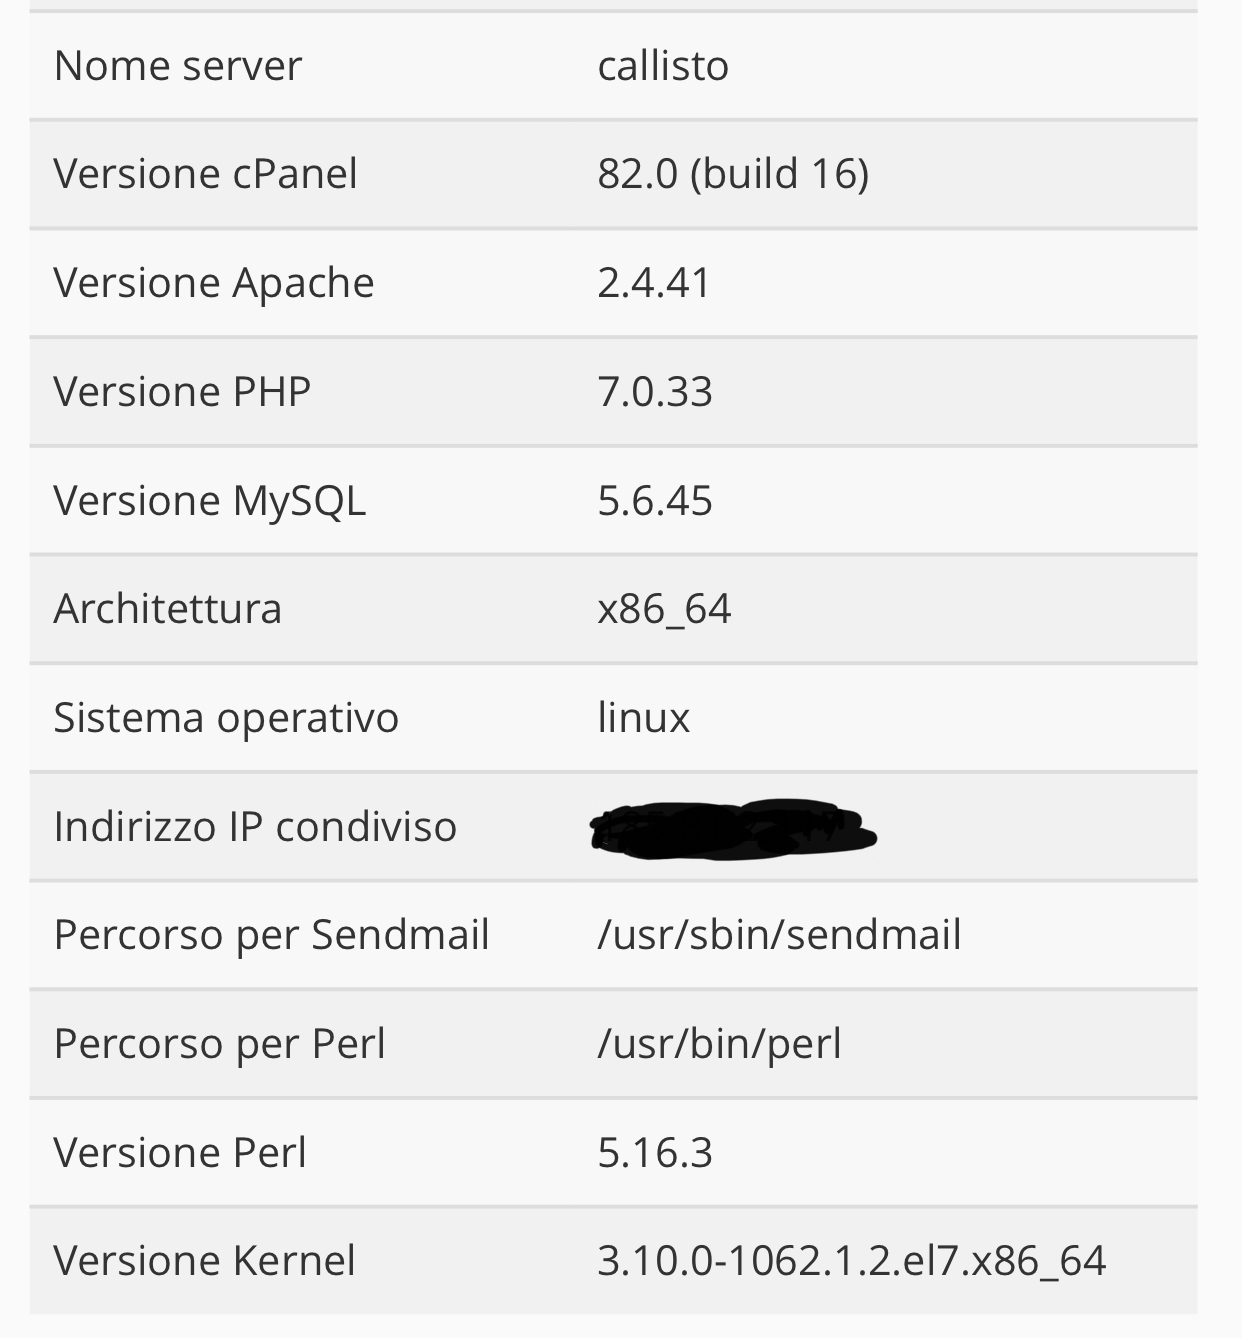Click the "Versione cPanel" row label

[205, 174]
